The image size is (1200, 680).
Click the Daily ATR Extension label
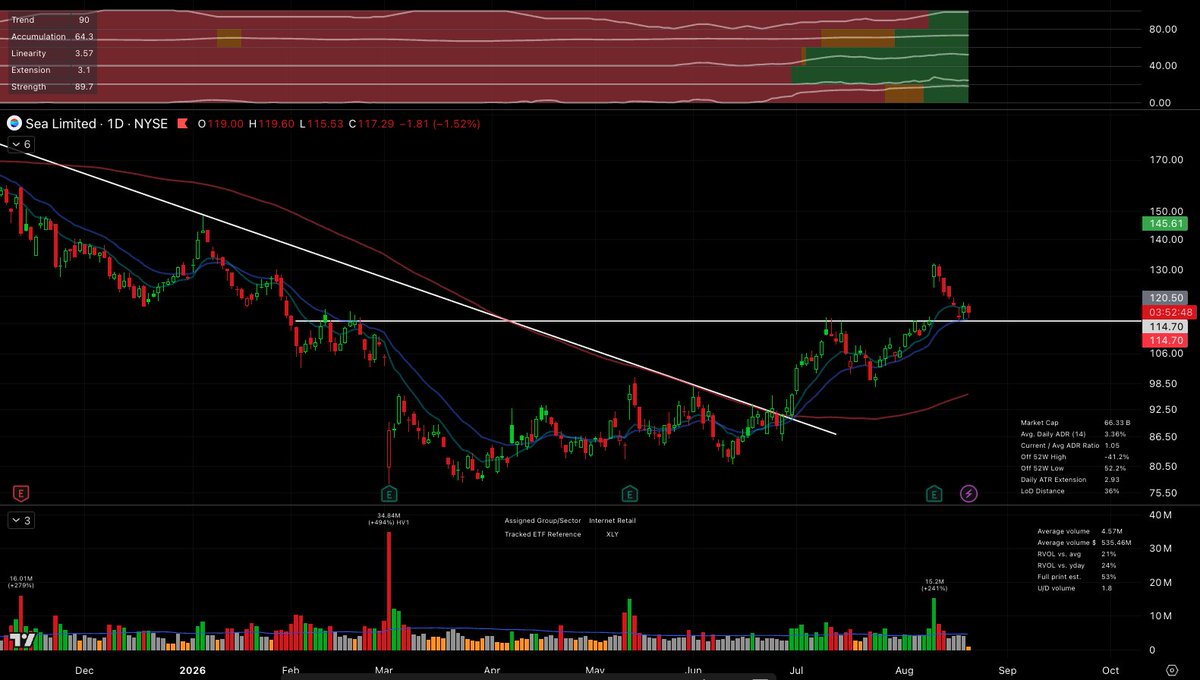click(1052, 479)
